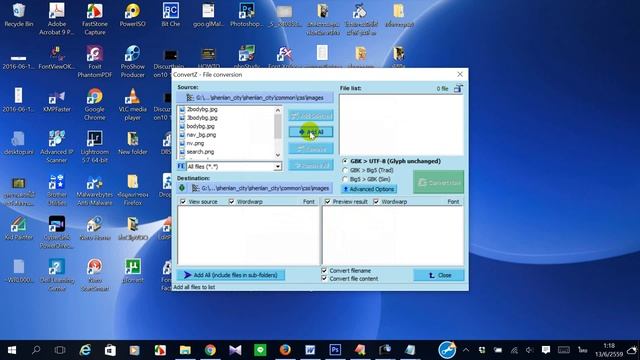640x360 pixels.
Task: Click the green Convert button
Action: coord(438,182)
